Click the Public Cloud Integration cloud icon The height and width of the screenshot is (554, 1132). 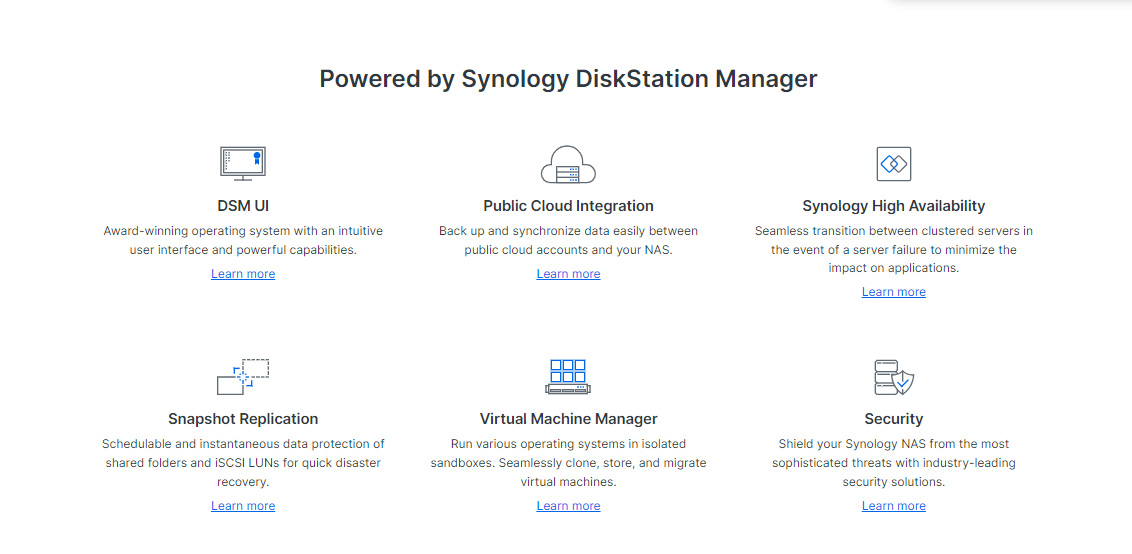(x=568, y=164)
